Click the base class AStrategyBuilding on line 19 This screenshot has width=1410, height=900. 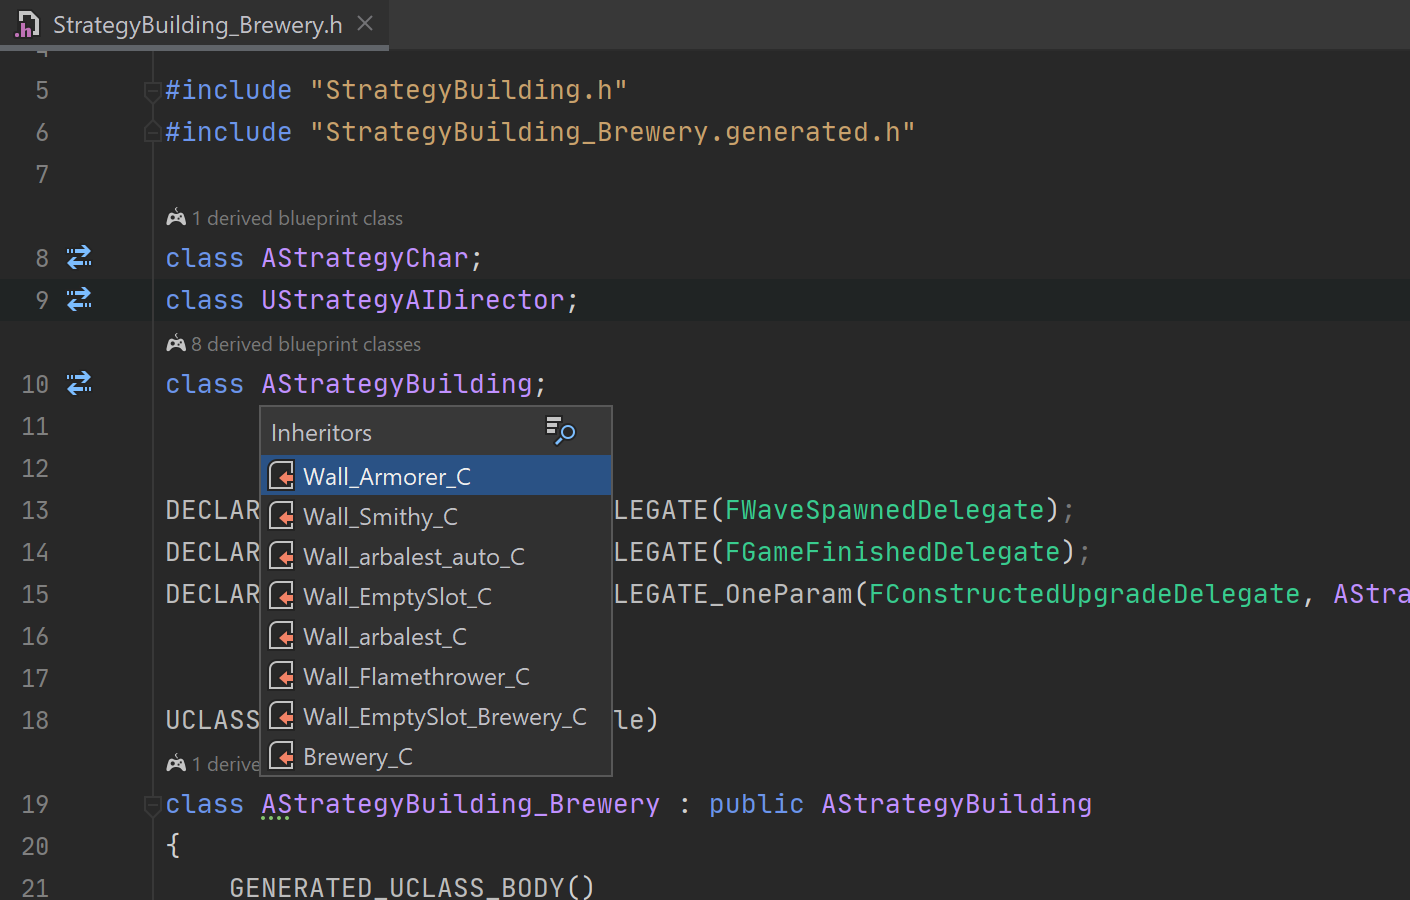point(957,804)
